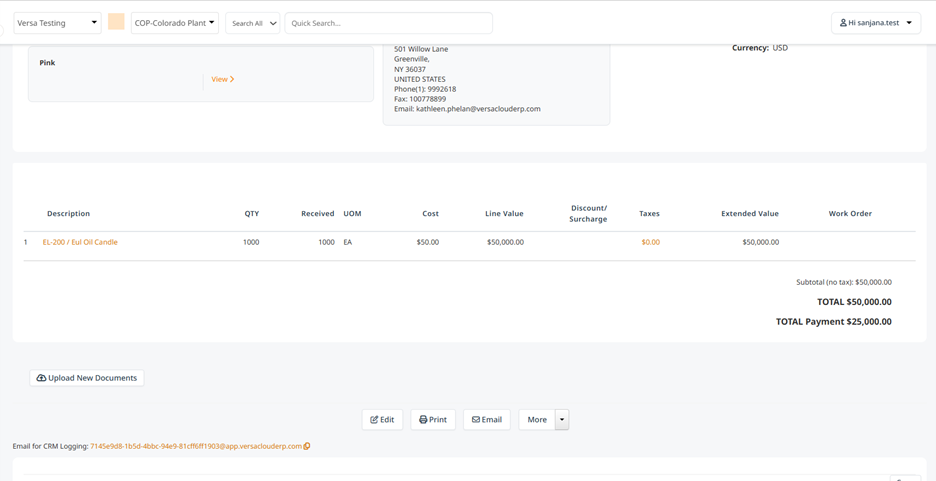Click the cloud upload icon in Upload New Documents
Image resolution: width=936 pixels, height=481 pixels.
(x=41, y=378)
